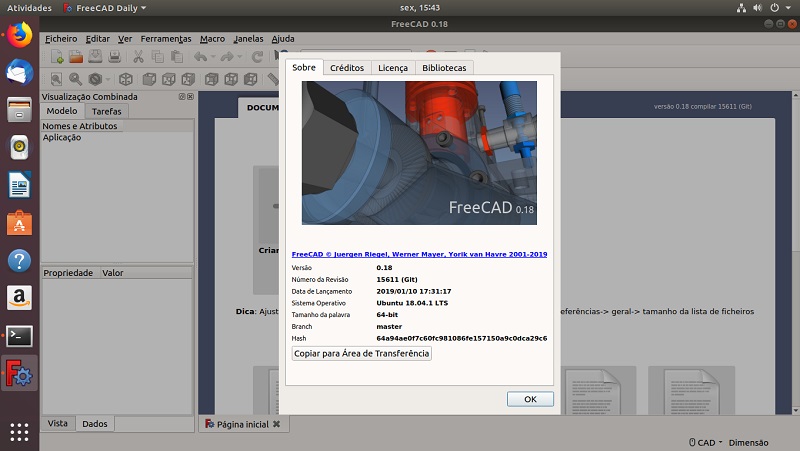Select the Modelo tab
Screen dimensions: 800x451
pyautogui.click(x=62, y=111)
